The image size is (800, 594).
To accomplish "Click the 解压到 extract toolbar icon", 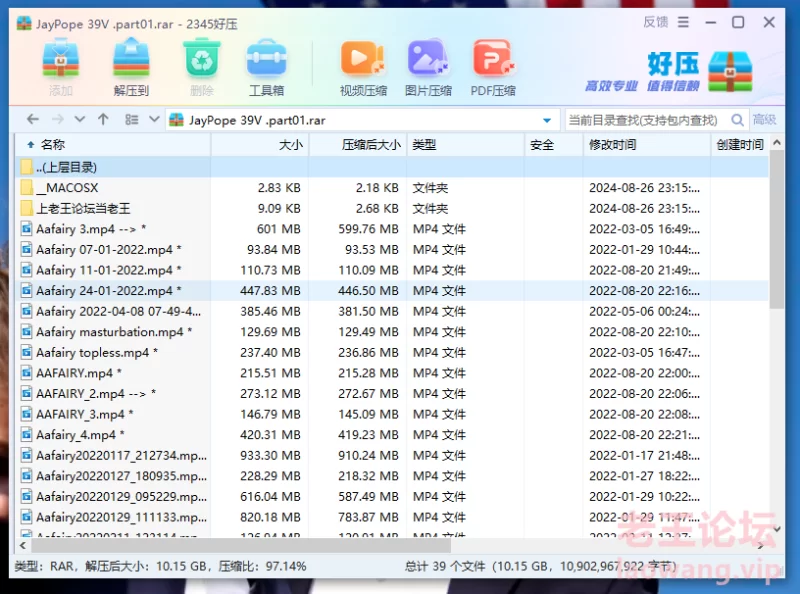I will click(131, 67).
